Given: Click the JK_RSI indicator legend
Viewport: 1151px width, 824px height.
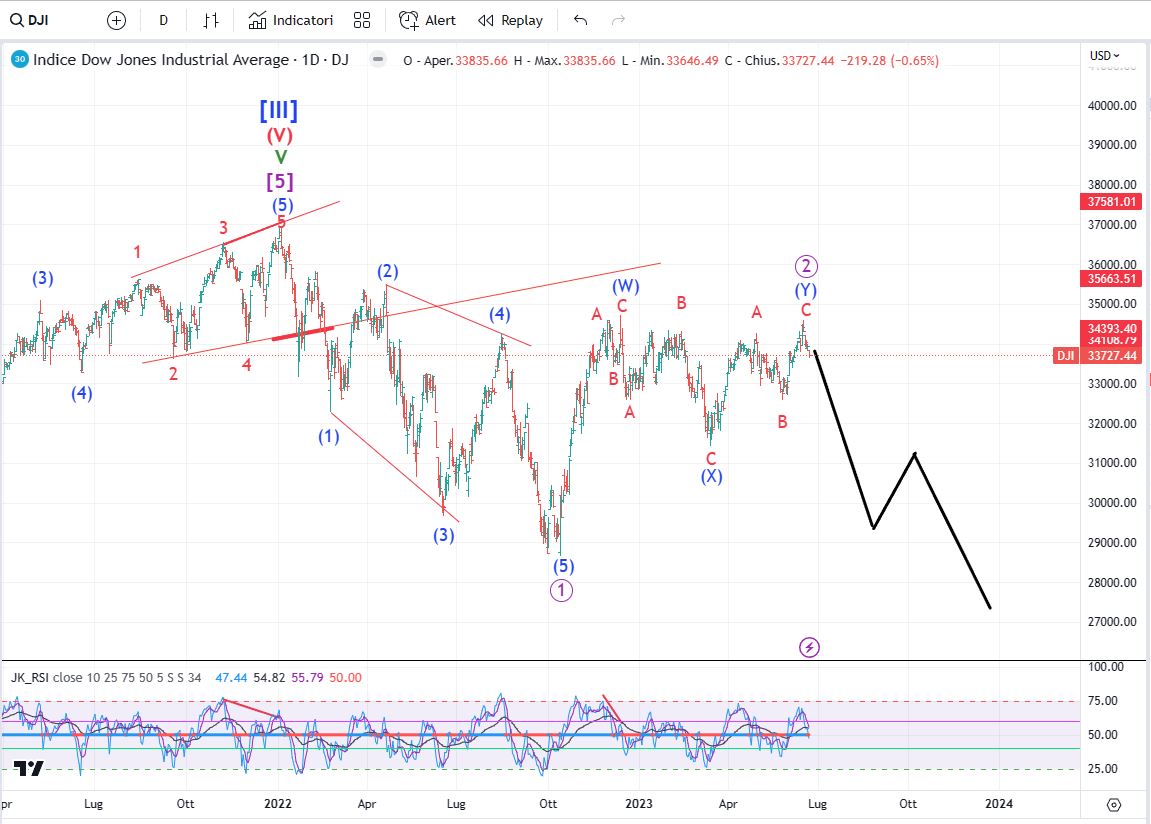Looking at the screenshot, I should [106, 677].
